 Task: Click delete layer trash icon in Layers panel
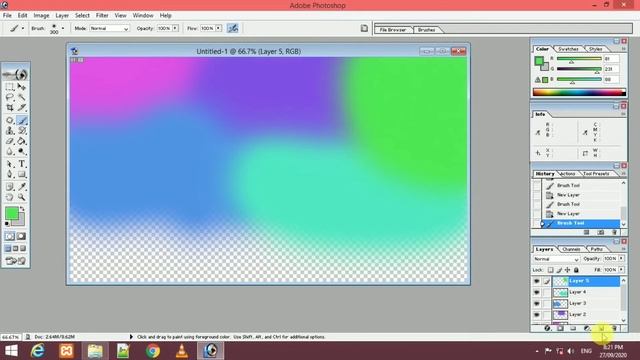pyautogui.click(x=614, y=329)
